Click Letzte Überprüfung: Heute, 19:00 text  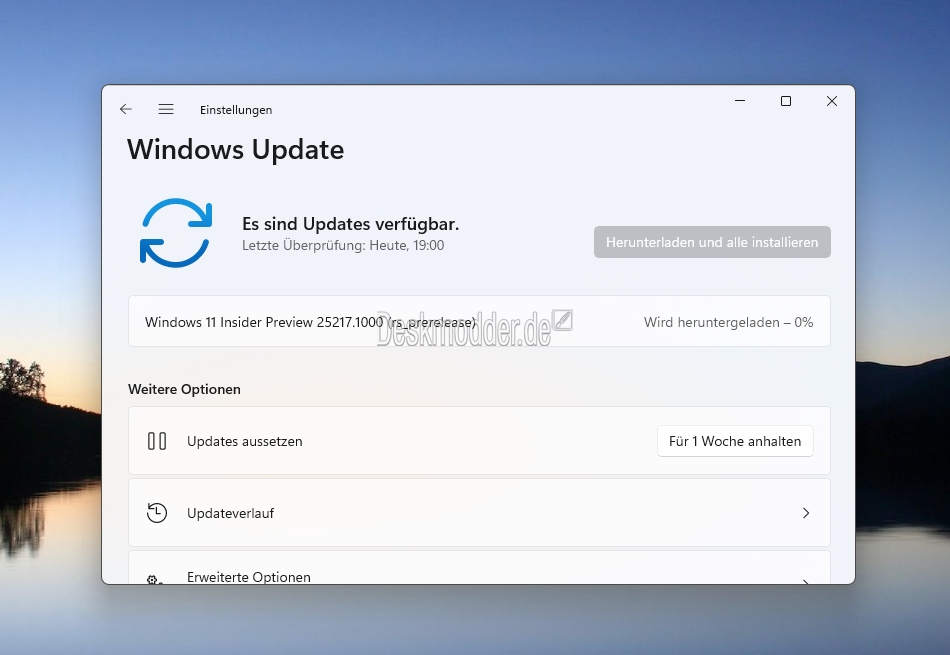click(343, 245)
